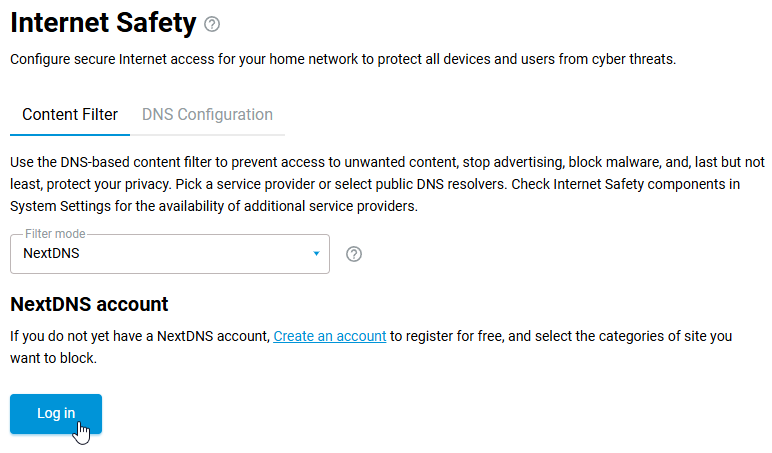Screen dimensions: 772x453
Task: Click the help icon next to Filter mode
Action: [x=353, y=254]
